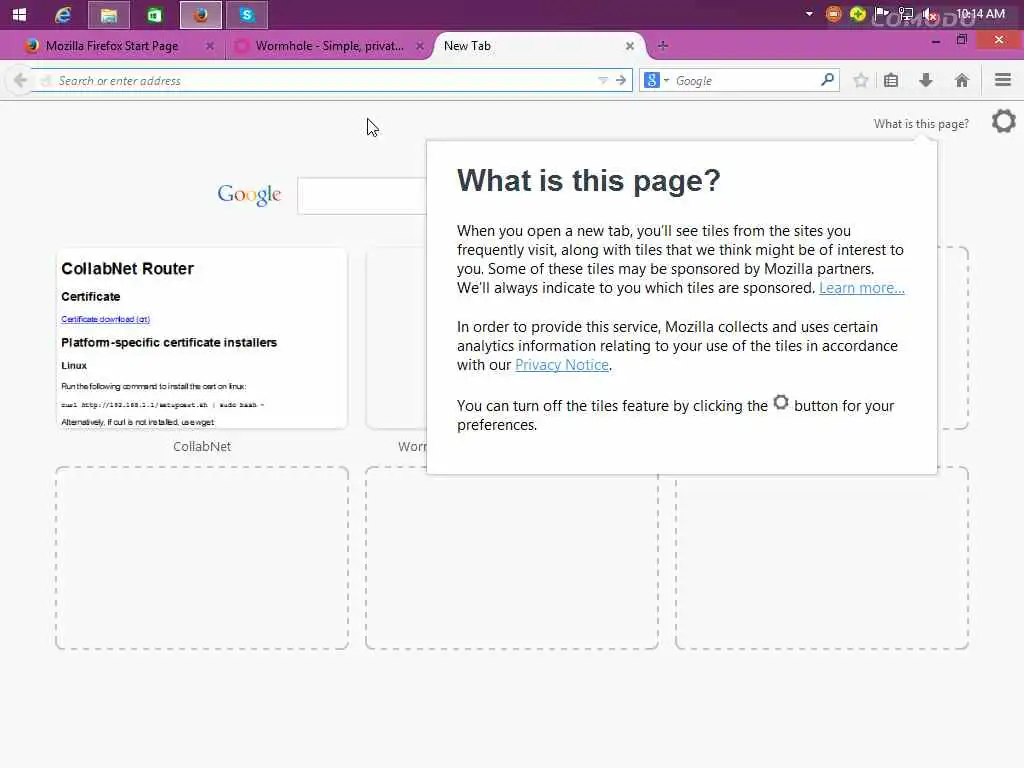Click the What is this page? heading

click(588, 180)
